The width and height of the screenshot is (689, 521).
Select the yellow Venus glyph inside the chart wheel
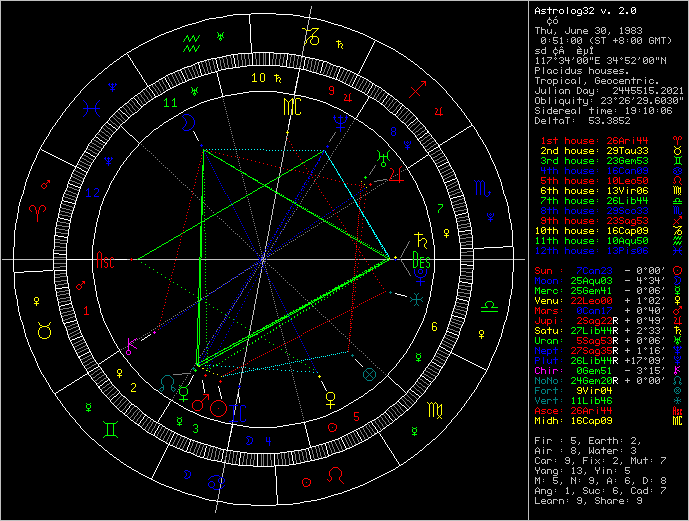(x=329, y=400)
